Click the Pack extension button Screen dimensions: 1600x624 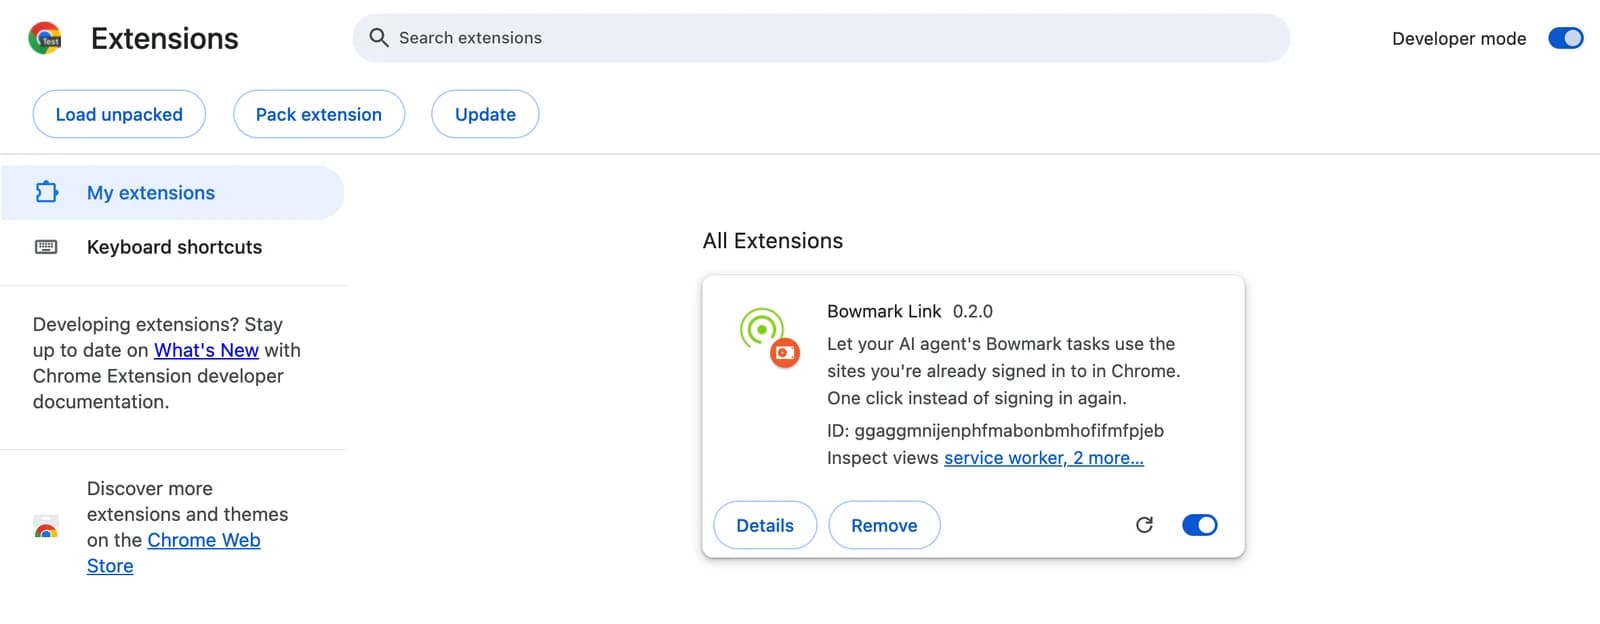point(319,114)
